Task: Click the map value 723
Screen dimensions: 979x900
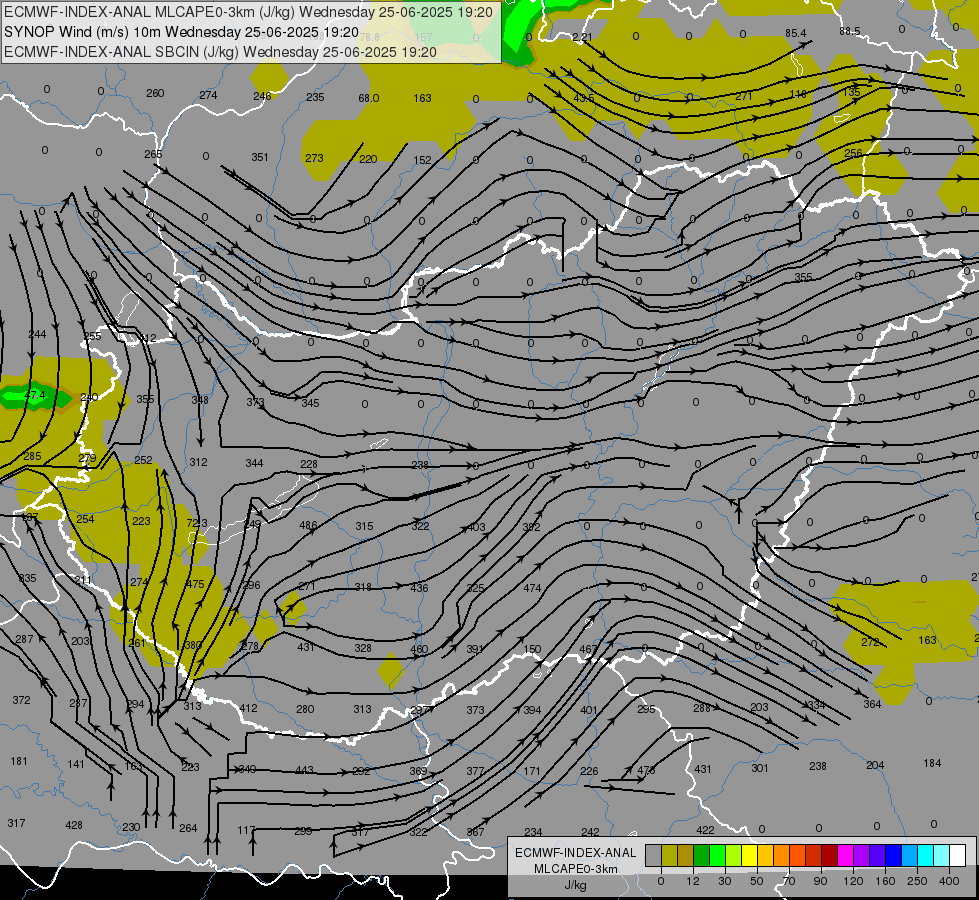Action: (197, 523)
